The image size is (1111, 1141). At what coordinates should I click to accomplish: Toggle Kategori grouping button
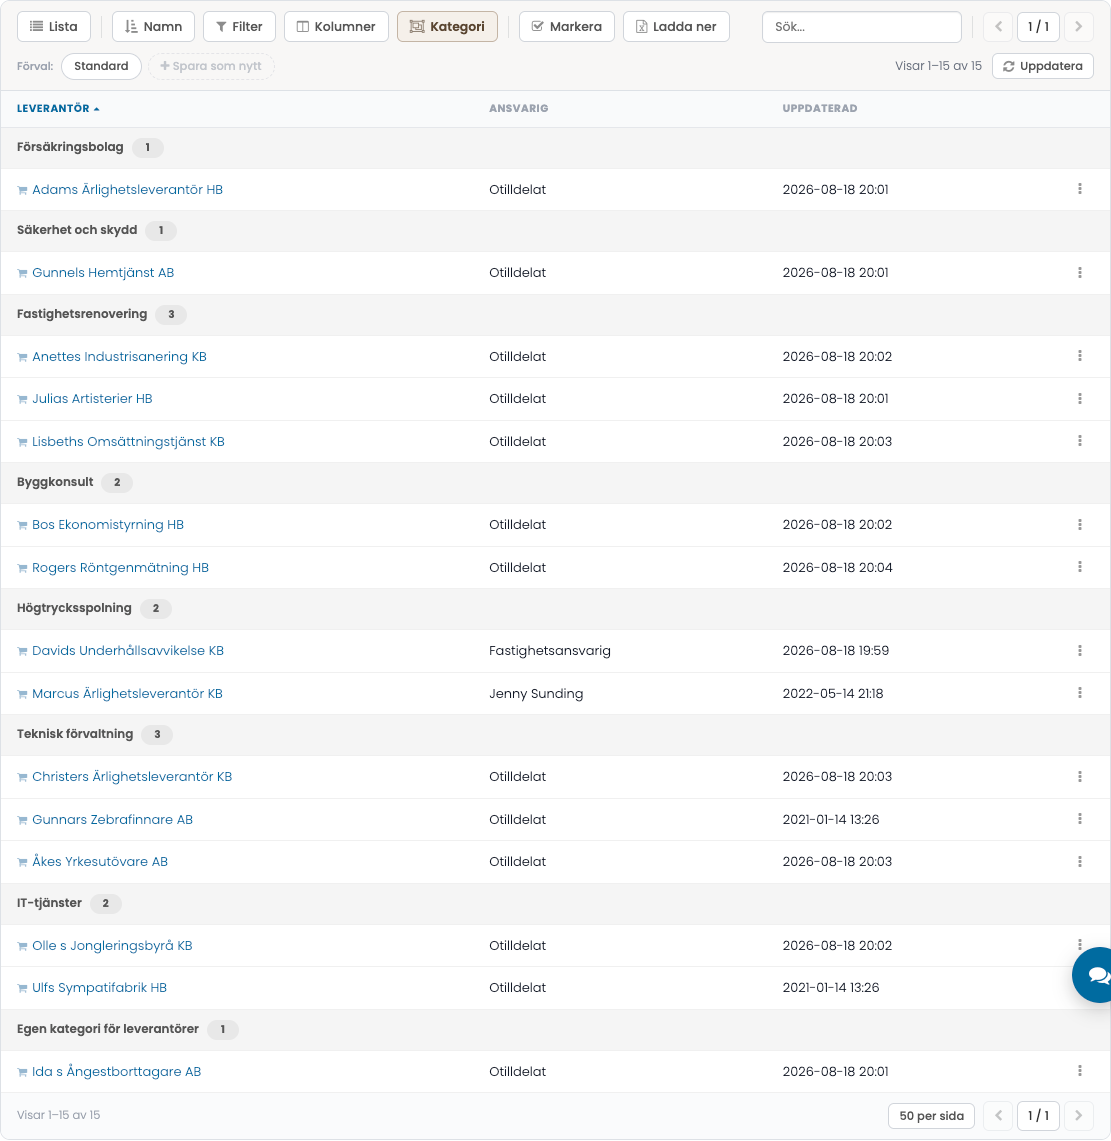point(447,27)
